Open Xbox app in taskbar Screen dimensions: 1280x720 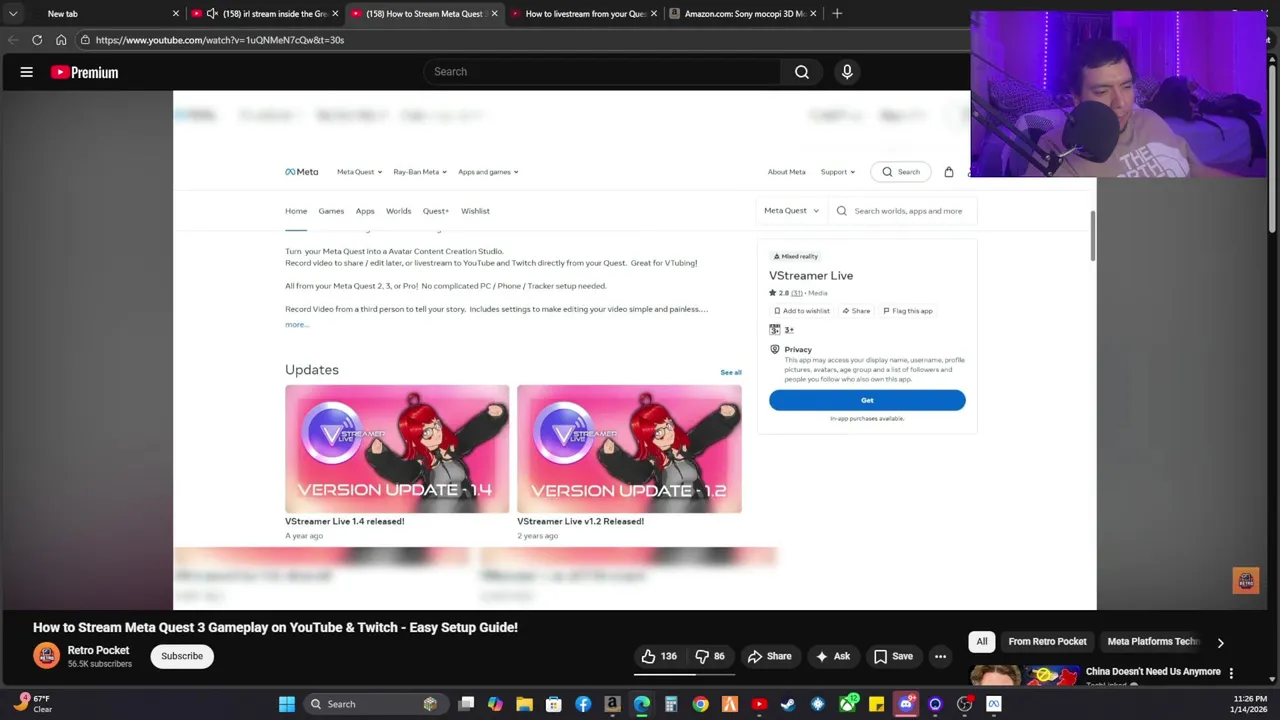pos(847,704)
